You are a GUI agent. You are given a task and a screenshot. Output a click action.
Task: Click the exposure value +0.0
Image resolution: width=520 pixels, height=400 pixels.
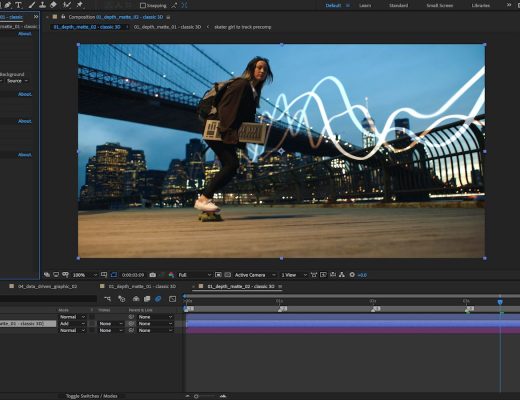362,275
